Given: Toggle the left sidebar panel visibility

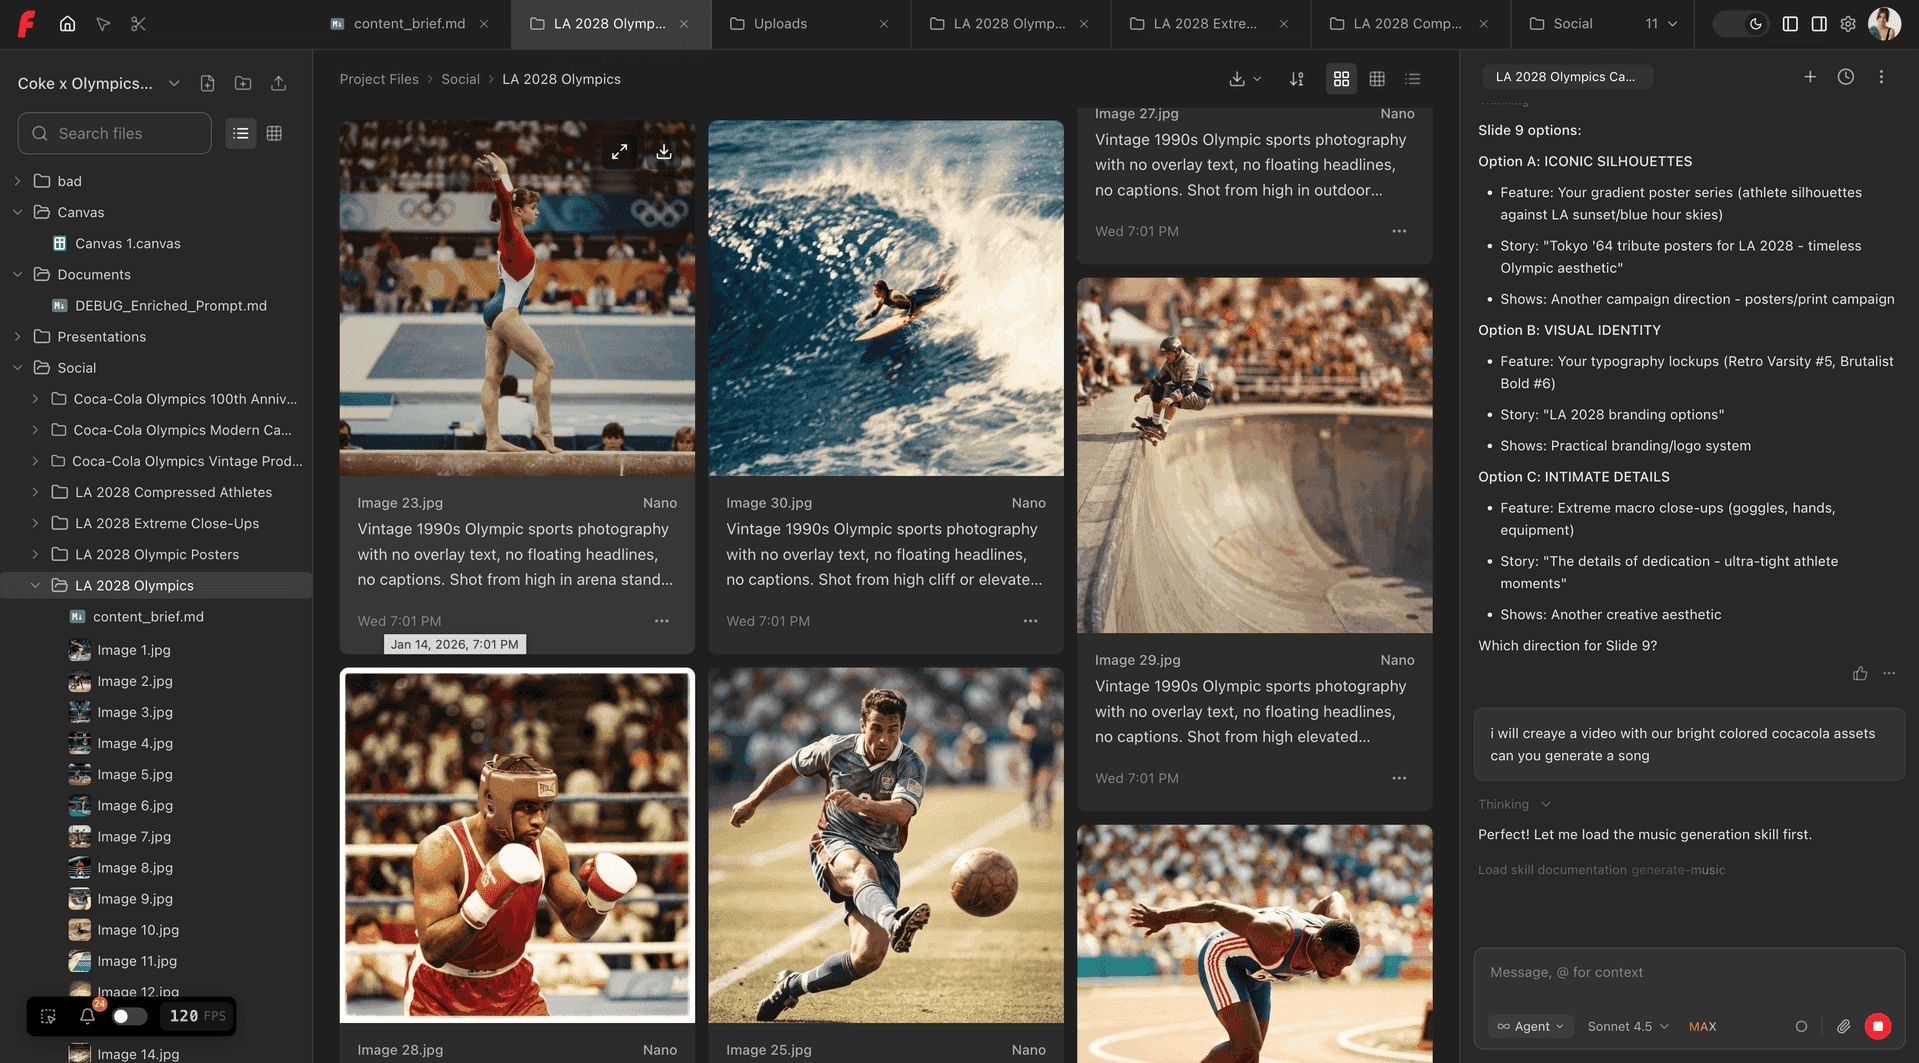Looking at the screenshot, I should (x=1790, y=24).
